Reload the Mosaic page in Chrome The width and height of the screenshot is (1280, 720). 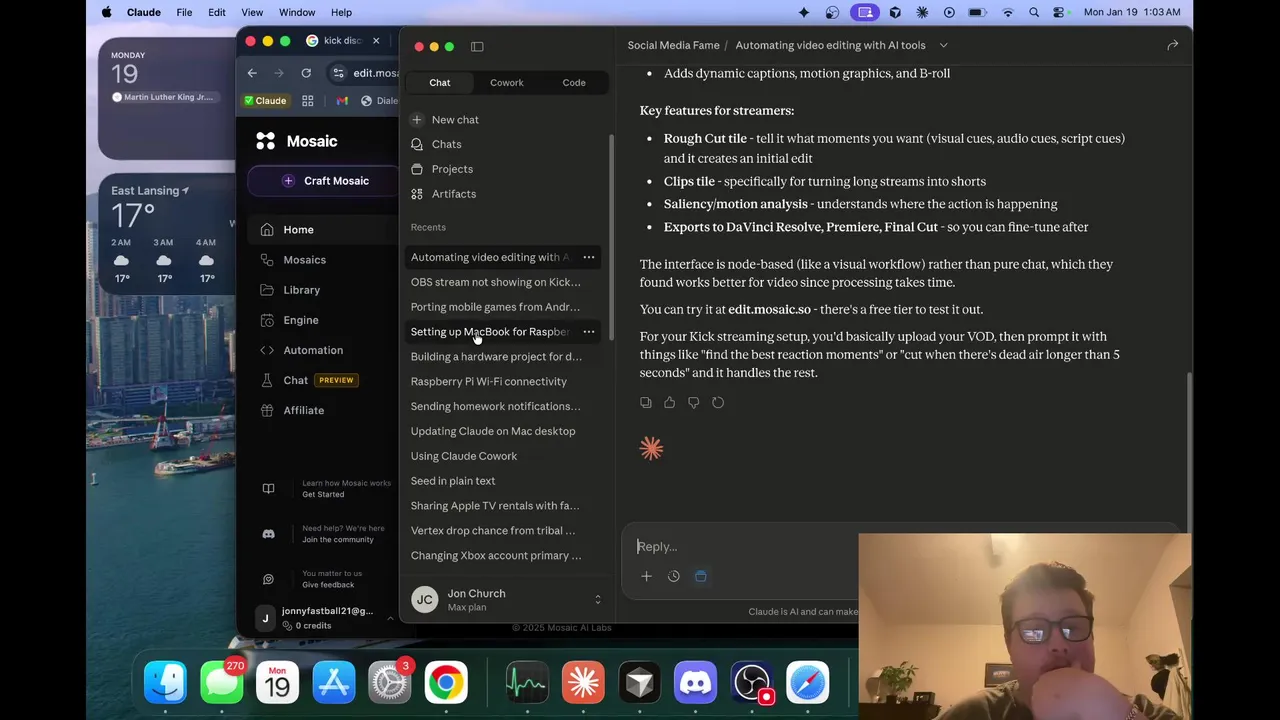(x=306, y=73)
